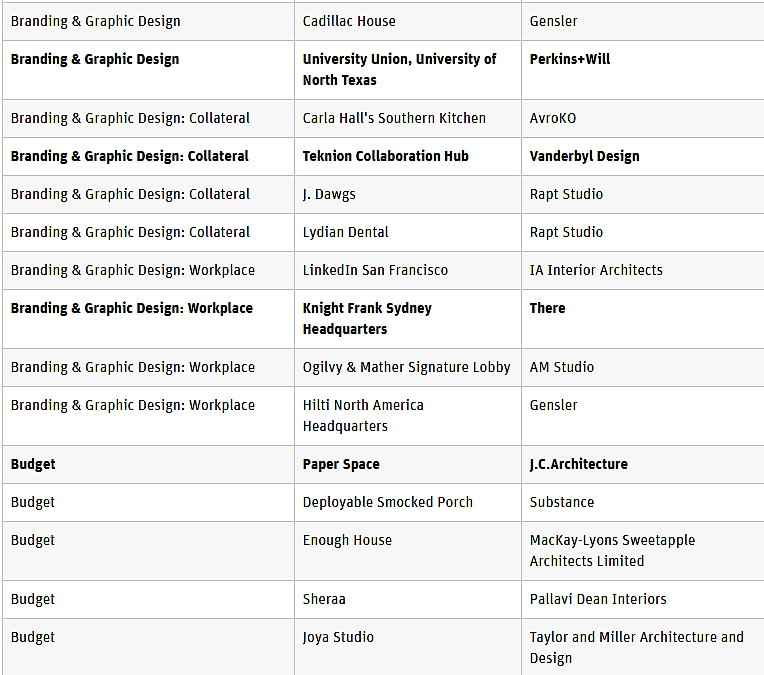
Task: Click the J.C.Architecture firm name
Action: pyautogui.click(x=578, y=464)
